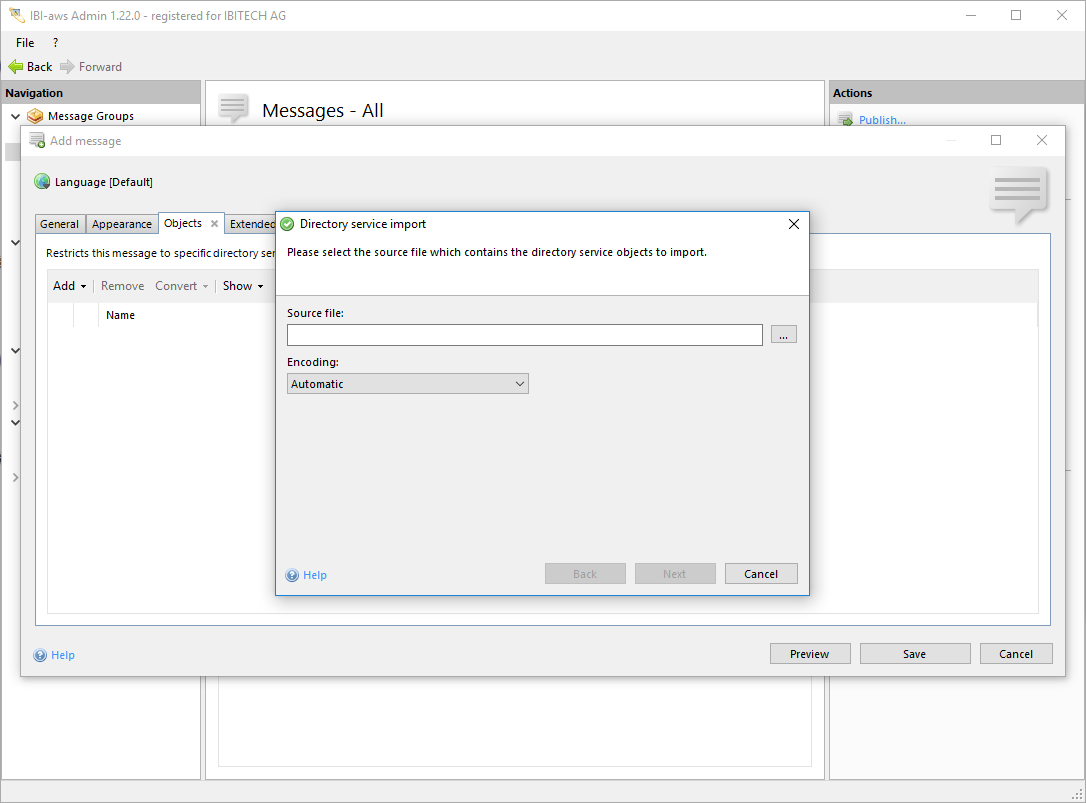
Task: Cancel the Directory service import dialog
Action: [x=760, y=574]
